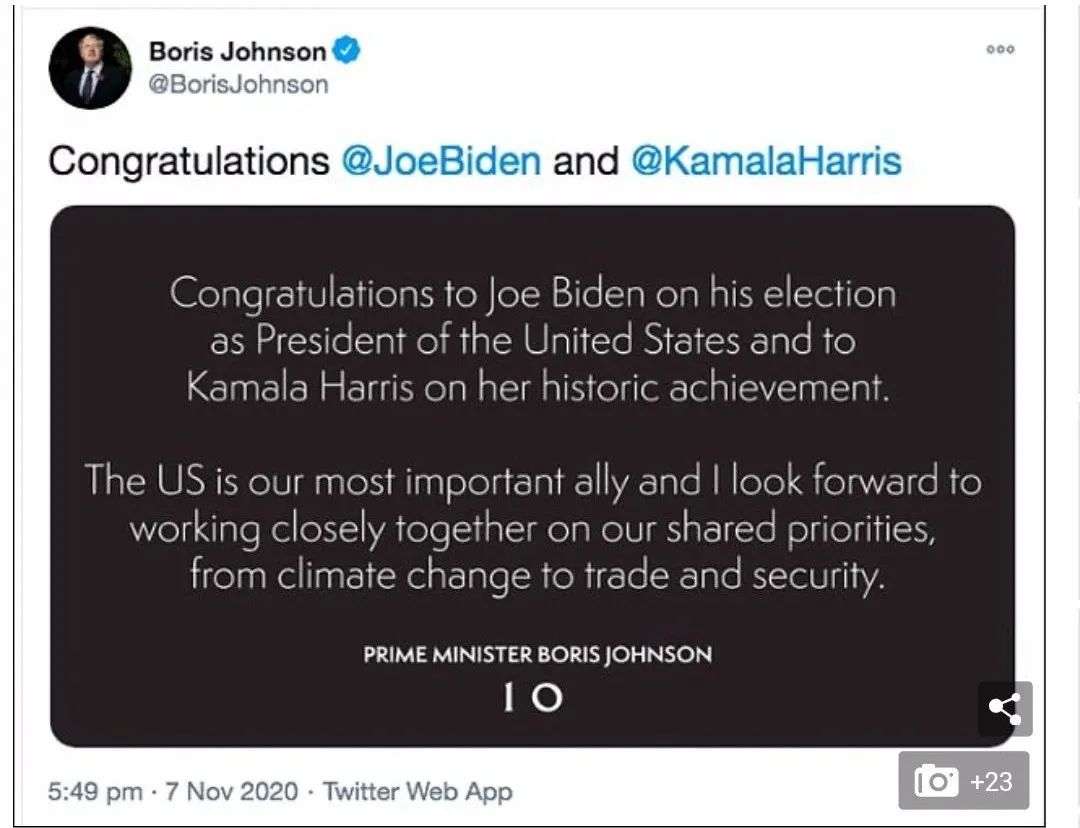Click the line 'from climate change to trade and security'
Viewport: 1080px width, 828px height.
pos(537,576)
